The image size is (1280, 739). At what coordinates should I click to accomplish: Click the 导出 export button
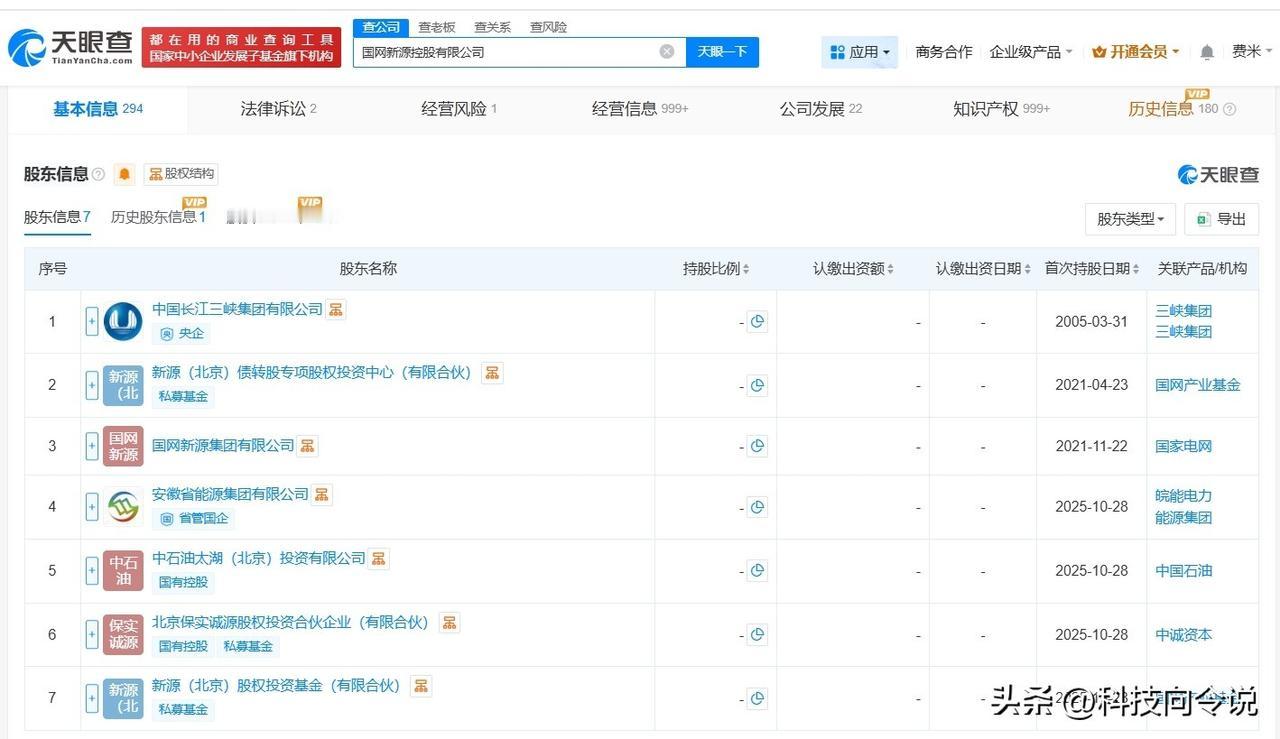point(1221,219)
